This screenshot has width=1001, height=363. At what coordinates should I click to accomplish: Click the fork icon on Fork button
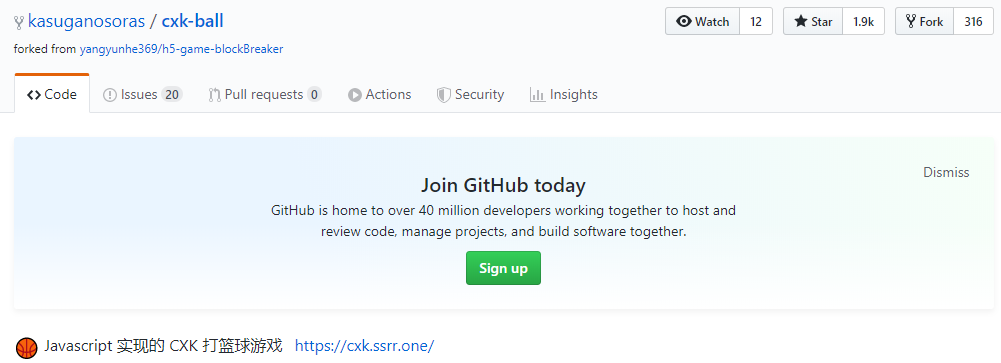pos(911,22)
